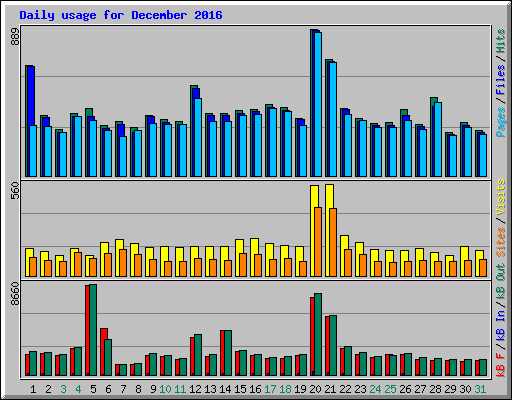
Task: Click the cyan pages bar for day 31
Action: pos(483,155)
